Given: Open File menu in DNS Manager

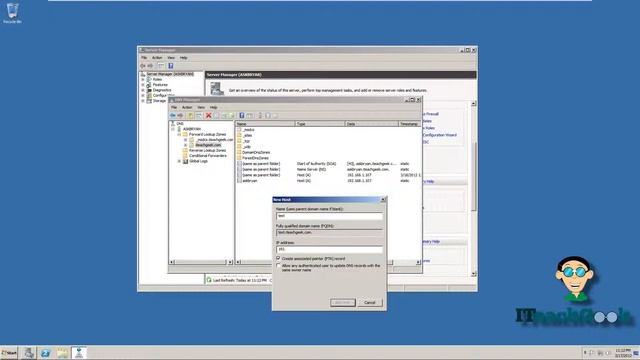Looking at the screenshot, I should (174, 107).
